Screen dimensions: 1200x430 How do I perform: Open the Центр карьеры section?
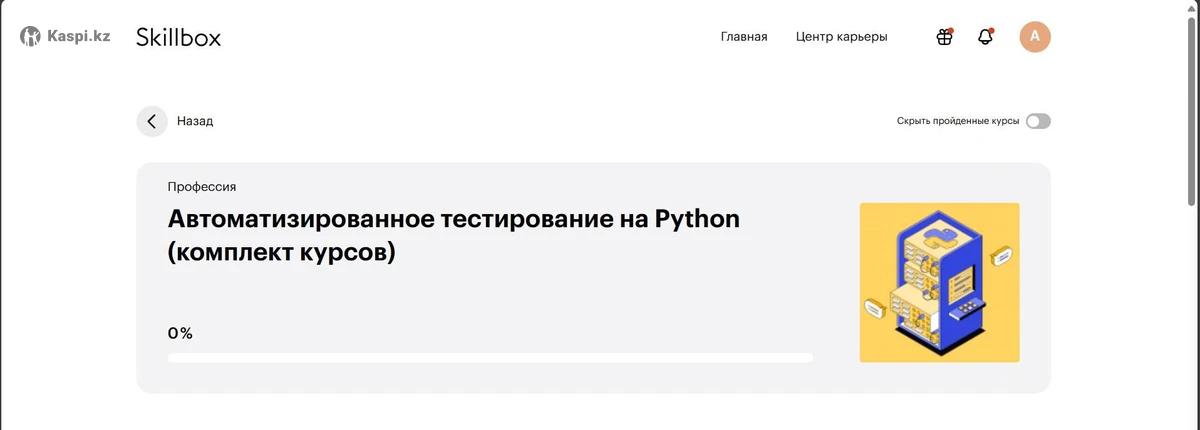(841, 37)
